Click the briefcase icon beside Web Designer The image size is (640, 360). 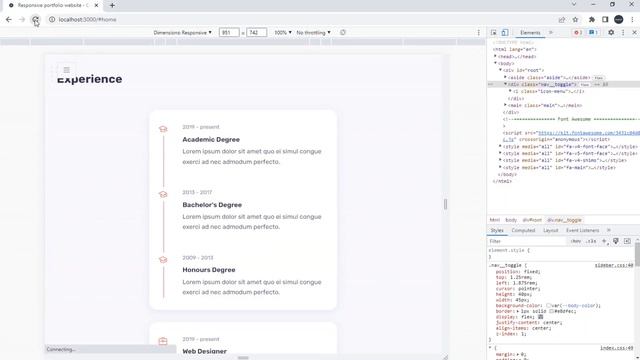coord(163,341)
